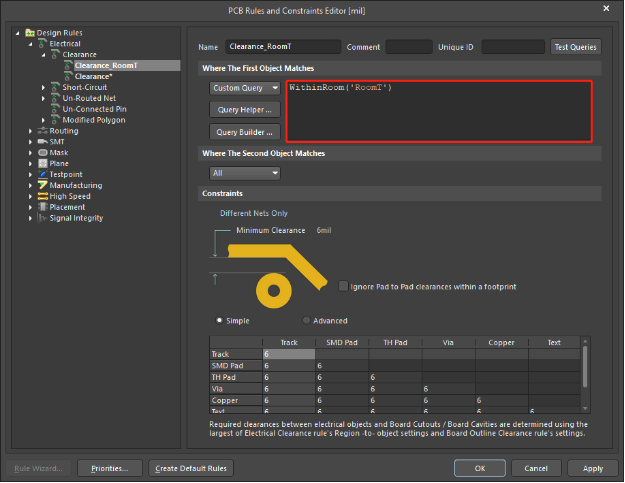Click the Modified Polygon rule icon

55,120
